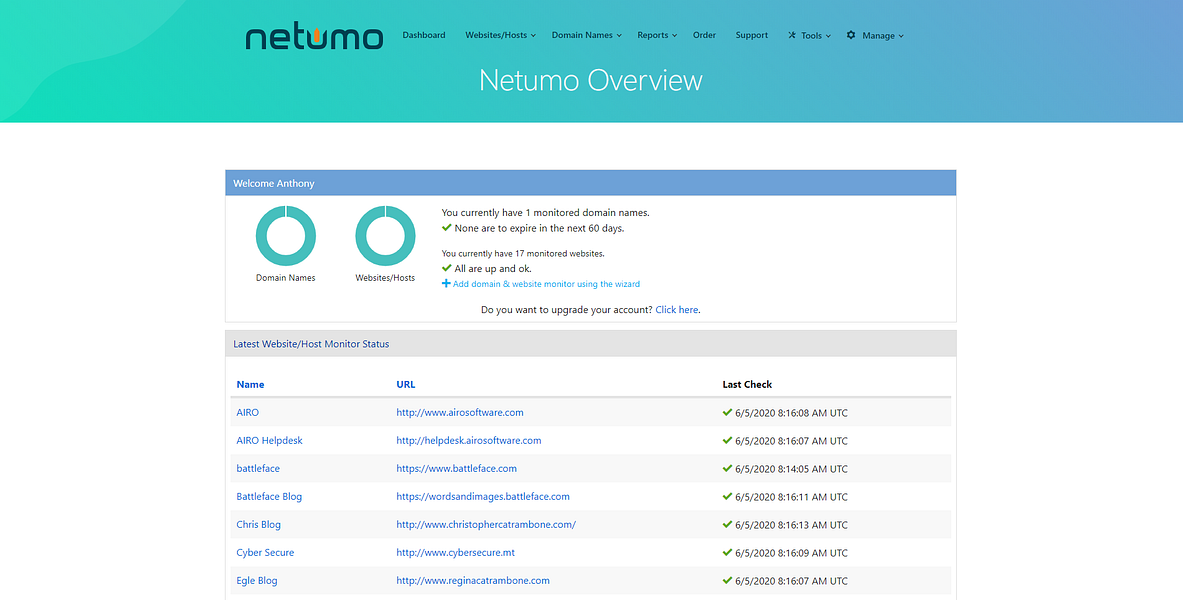This screenshot has height=600, width=1183.
Task: Open the battleface monitor name link
Action: (x=258, y=468)
